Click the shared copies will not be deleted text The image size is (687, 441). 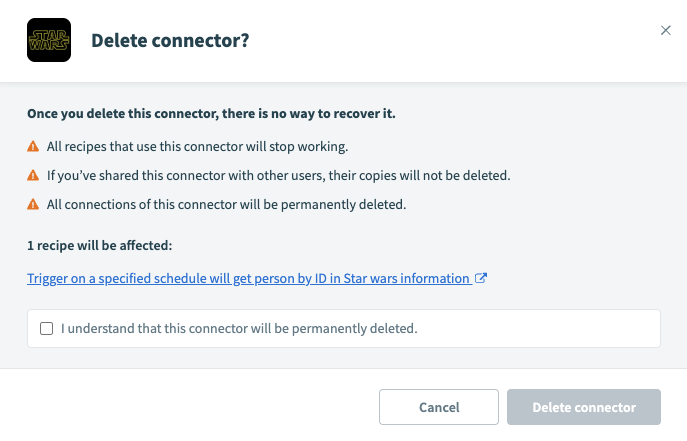(x=279, y=175)
